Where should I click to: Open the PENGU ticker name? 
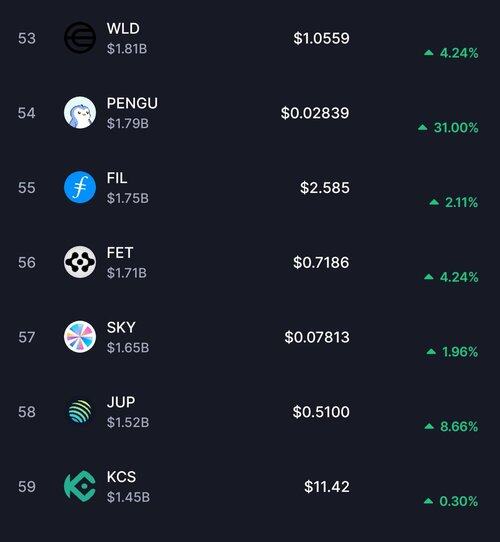point(132,103)
